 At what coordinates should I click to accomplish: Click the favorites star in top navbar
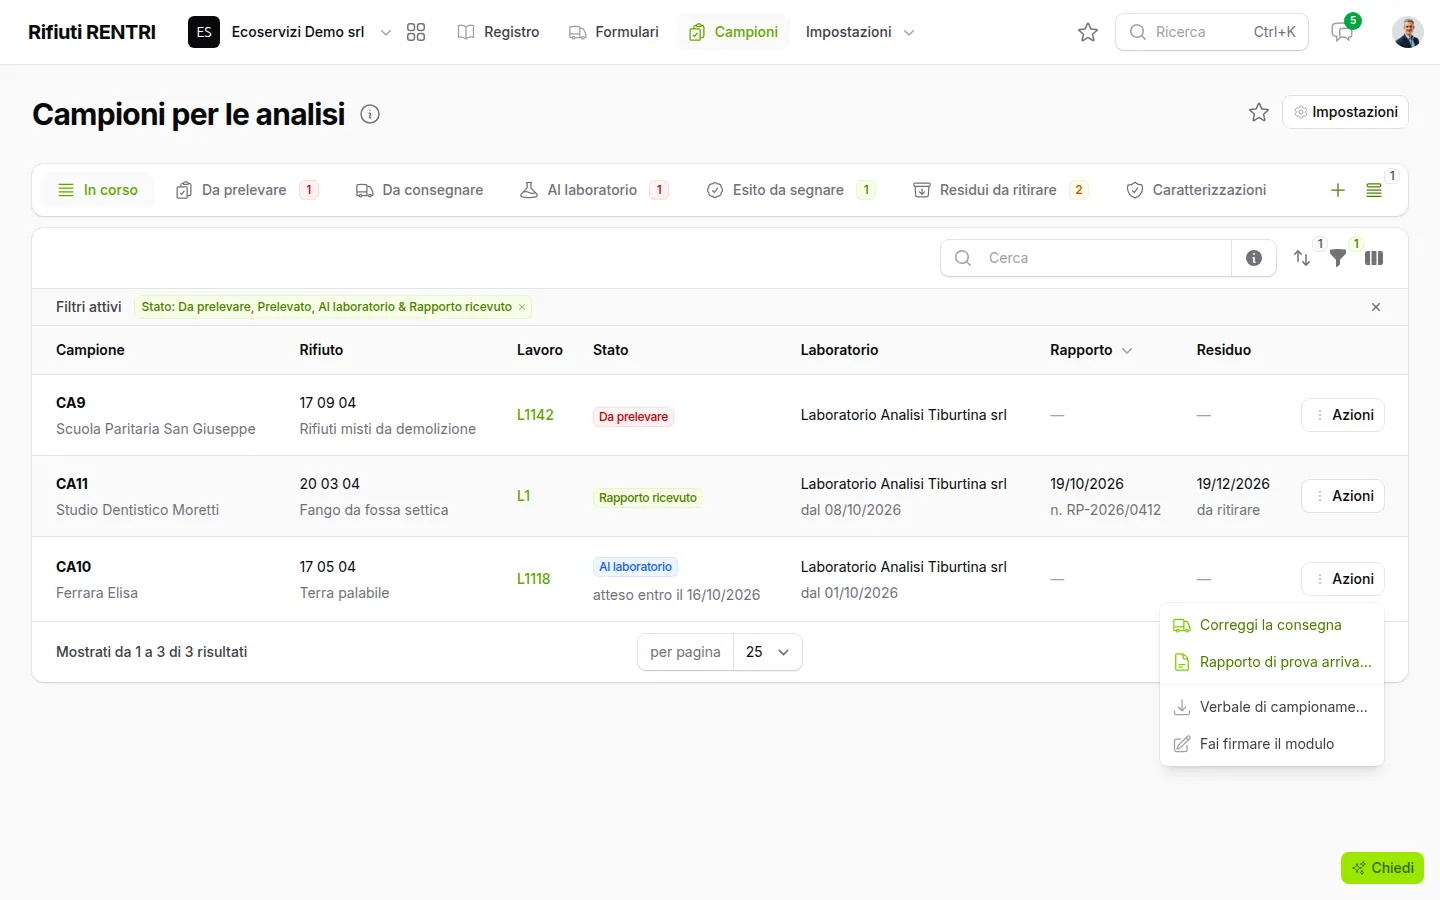tap(1088, 32)
